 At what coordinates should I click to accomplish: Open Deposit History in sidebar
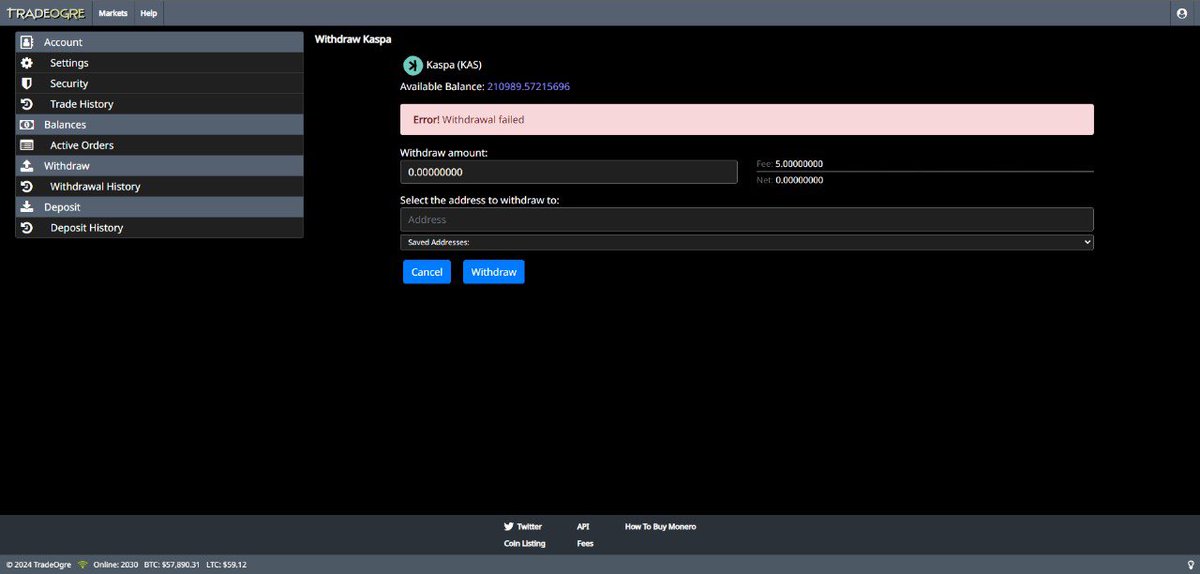pyautogui.click(x=159, y=228)
